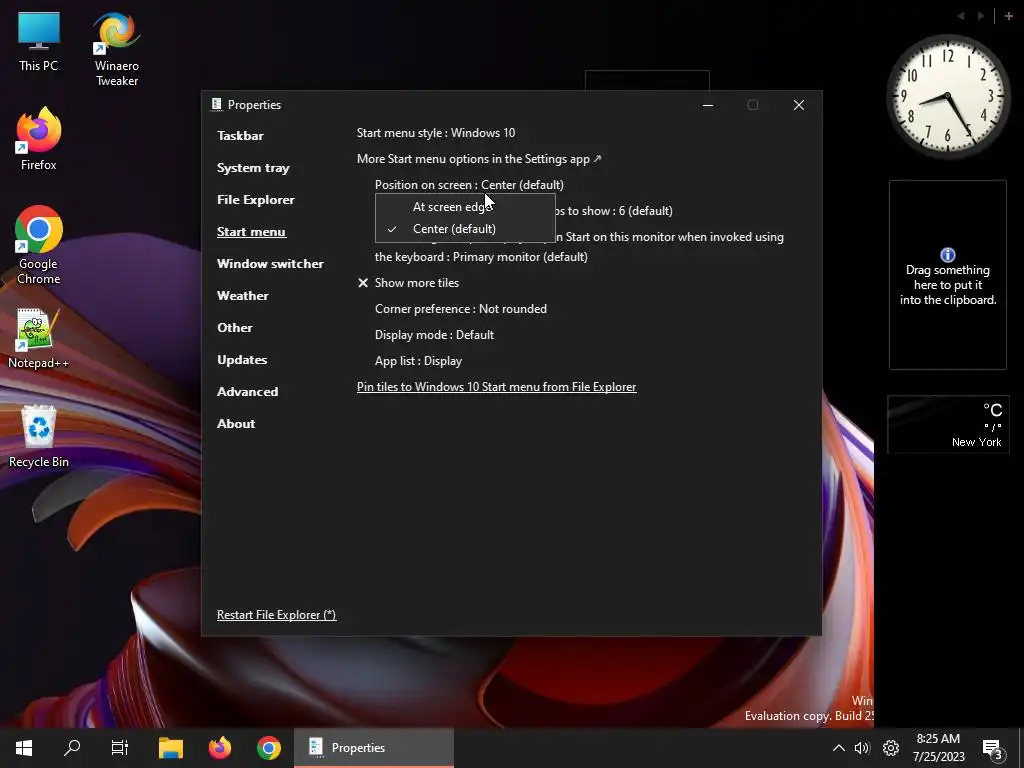Launch Firefox from the desktop

point(39,140)
